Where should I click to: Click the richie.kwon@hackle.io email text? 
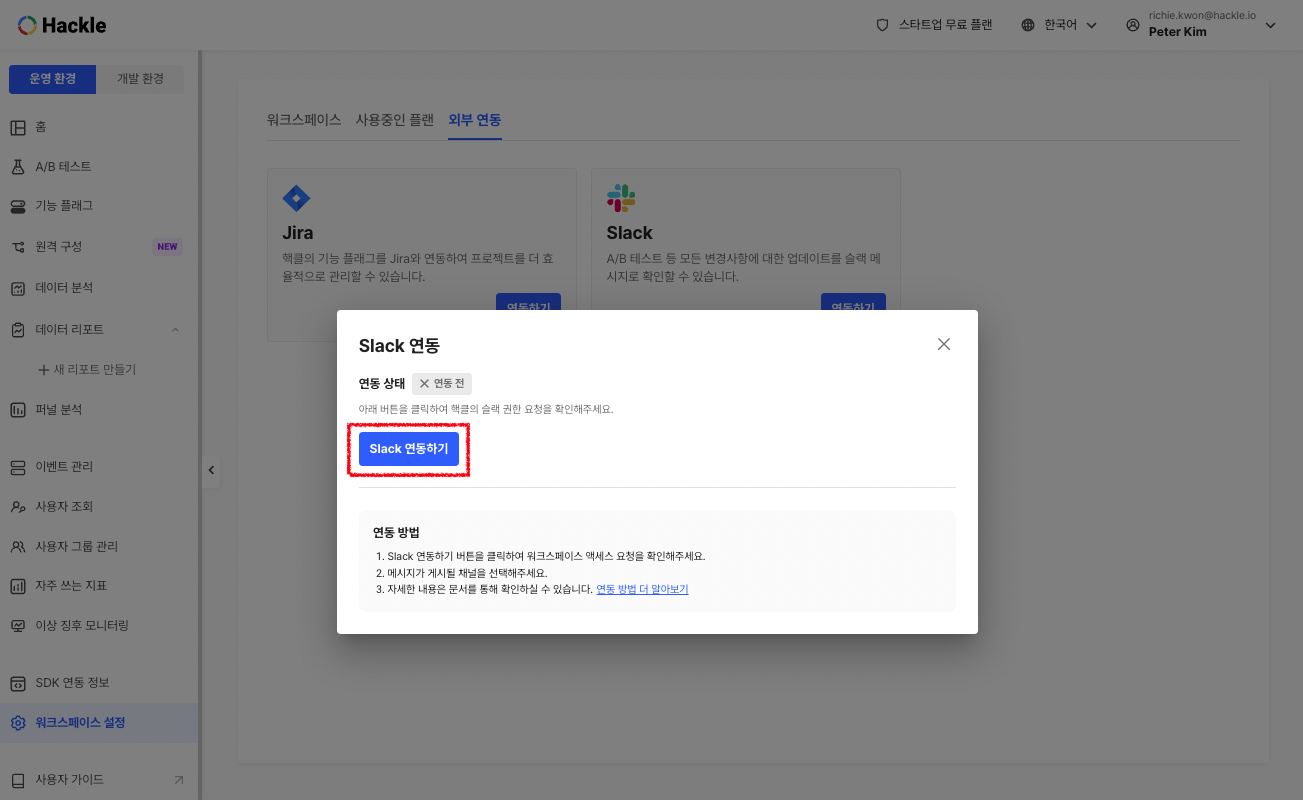click(x=1204, y=17)
